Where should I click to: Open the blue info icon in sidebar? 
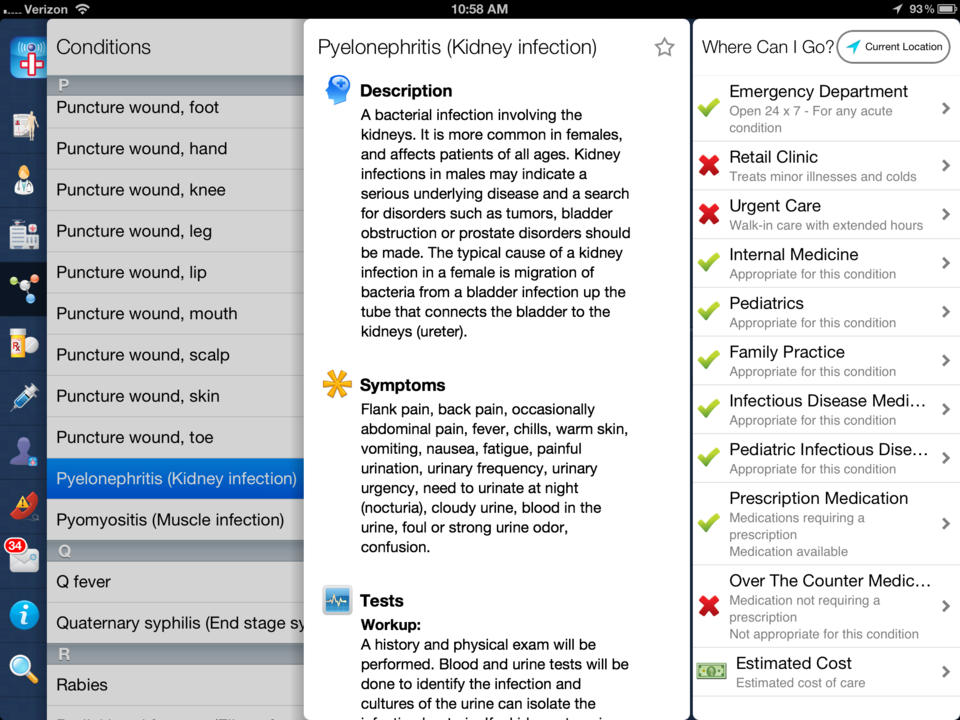click(x=24, y=614)
